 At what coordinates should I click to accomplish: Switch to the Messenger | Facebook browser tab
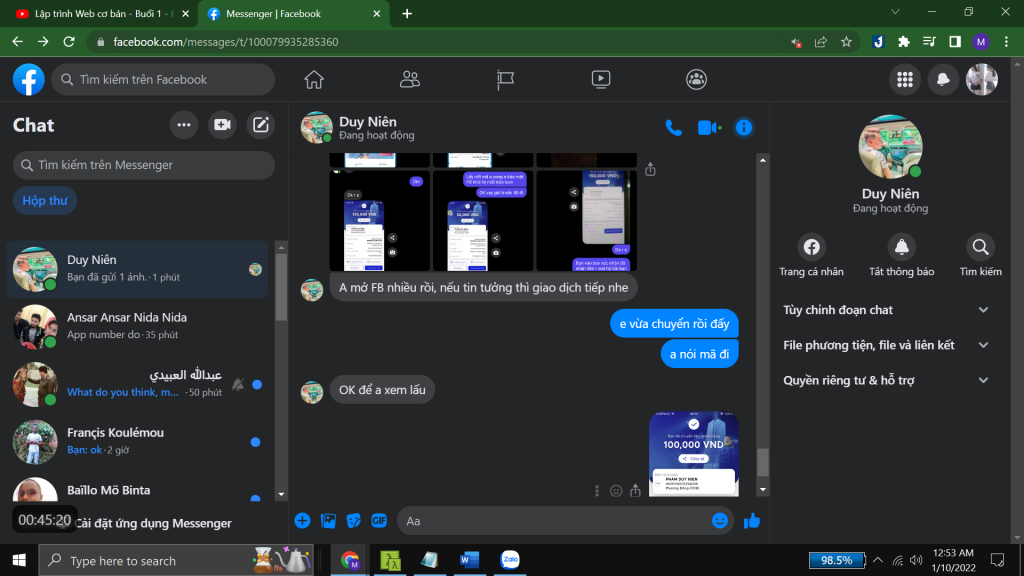pos(290,14)
